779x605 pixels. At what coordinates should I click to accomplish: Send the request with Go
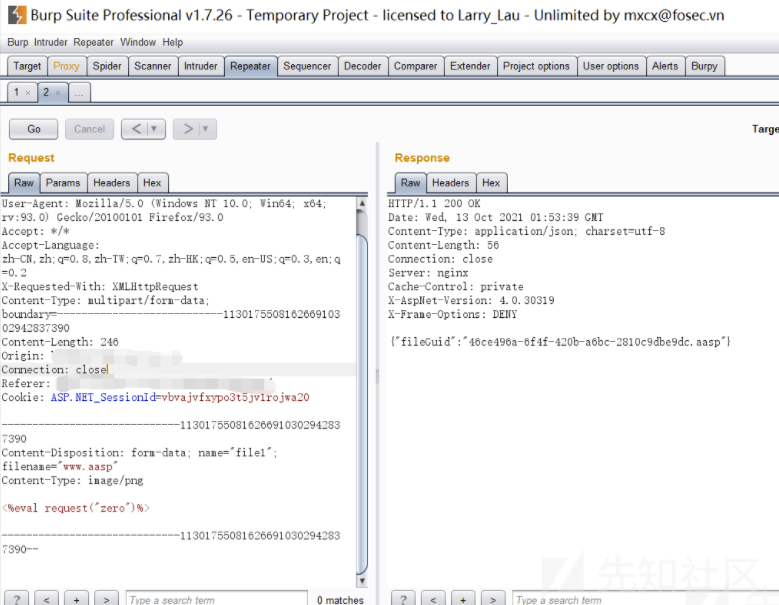(34, 129)
